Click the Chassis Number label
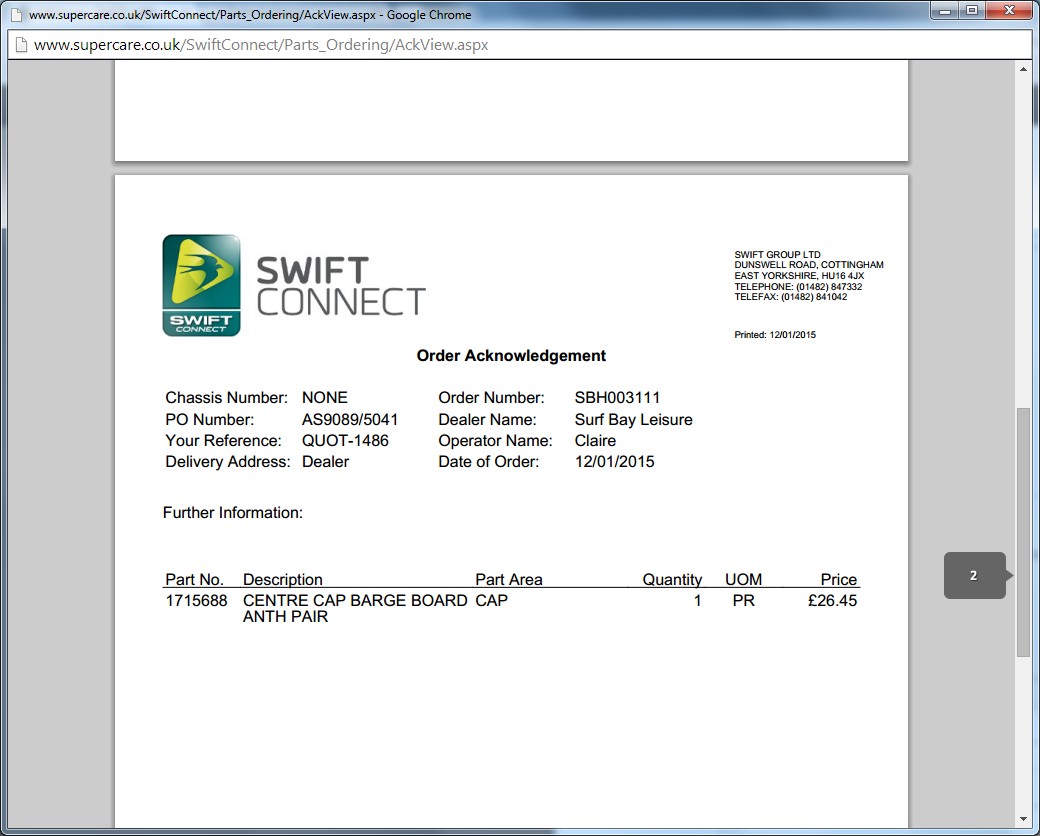The height and width of the screenshot is (836, 1040). (x=226, y=398)
